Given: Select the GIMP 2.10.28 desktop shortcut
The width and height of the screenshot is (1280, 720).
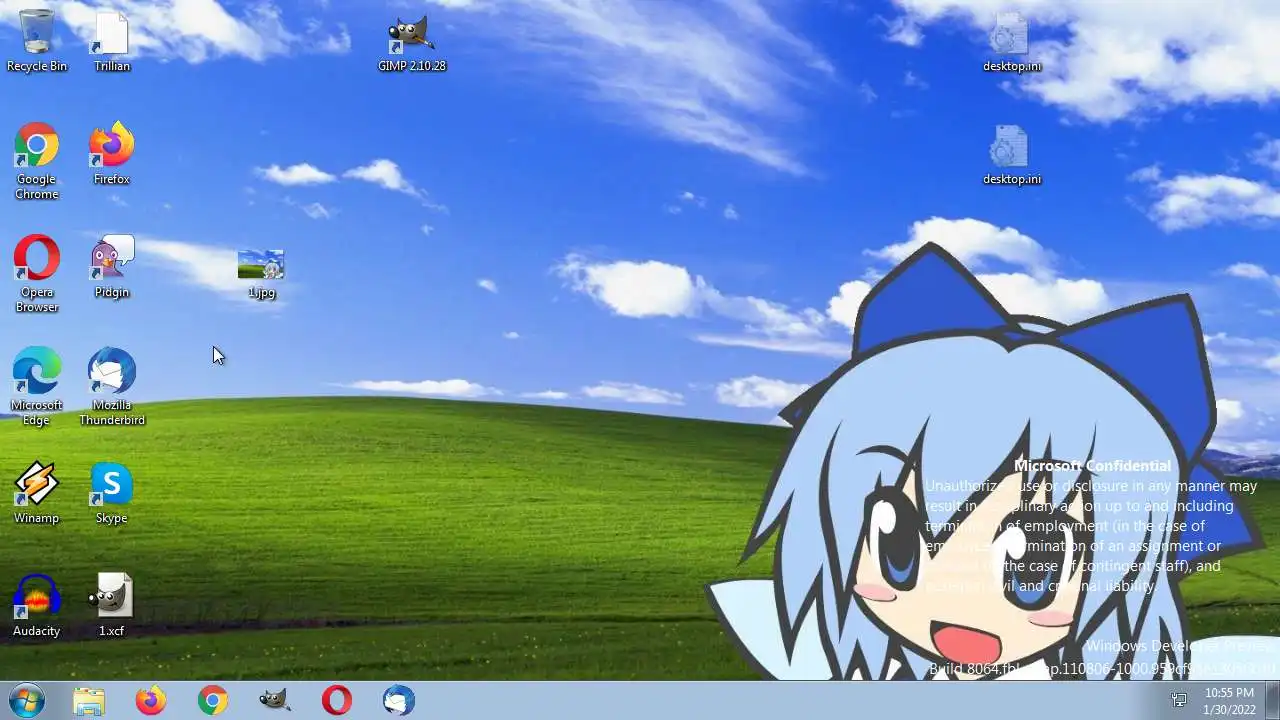Looking at the screenshot, I should click(x=411, y=42).
